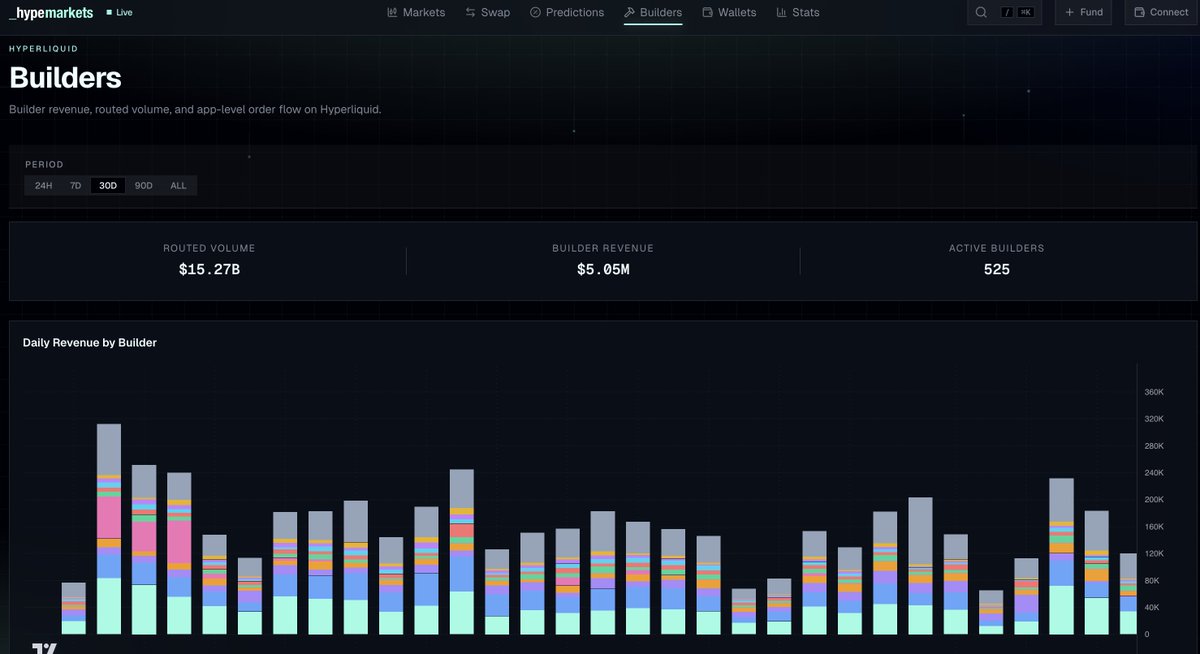Click the Fund button
This screenshot has width=1200, height=654.
pos(1083,12)
